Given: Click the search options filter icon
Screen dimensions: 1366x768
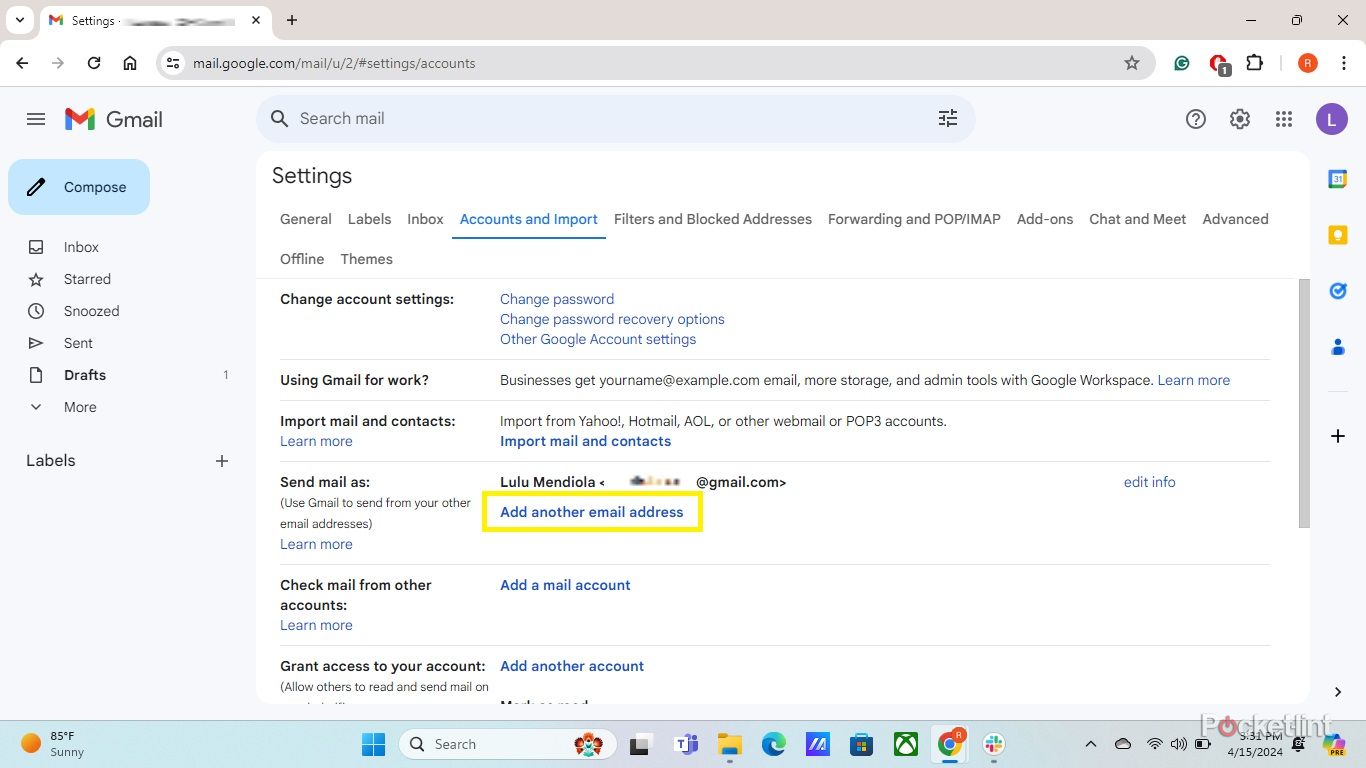Looking at the screenshot, I should click(x=947, y=119).
